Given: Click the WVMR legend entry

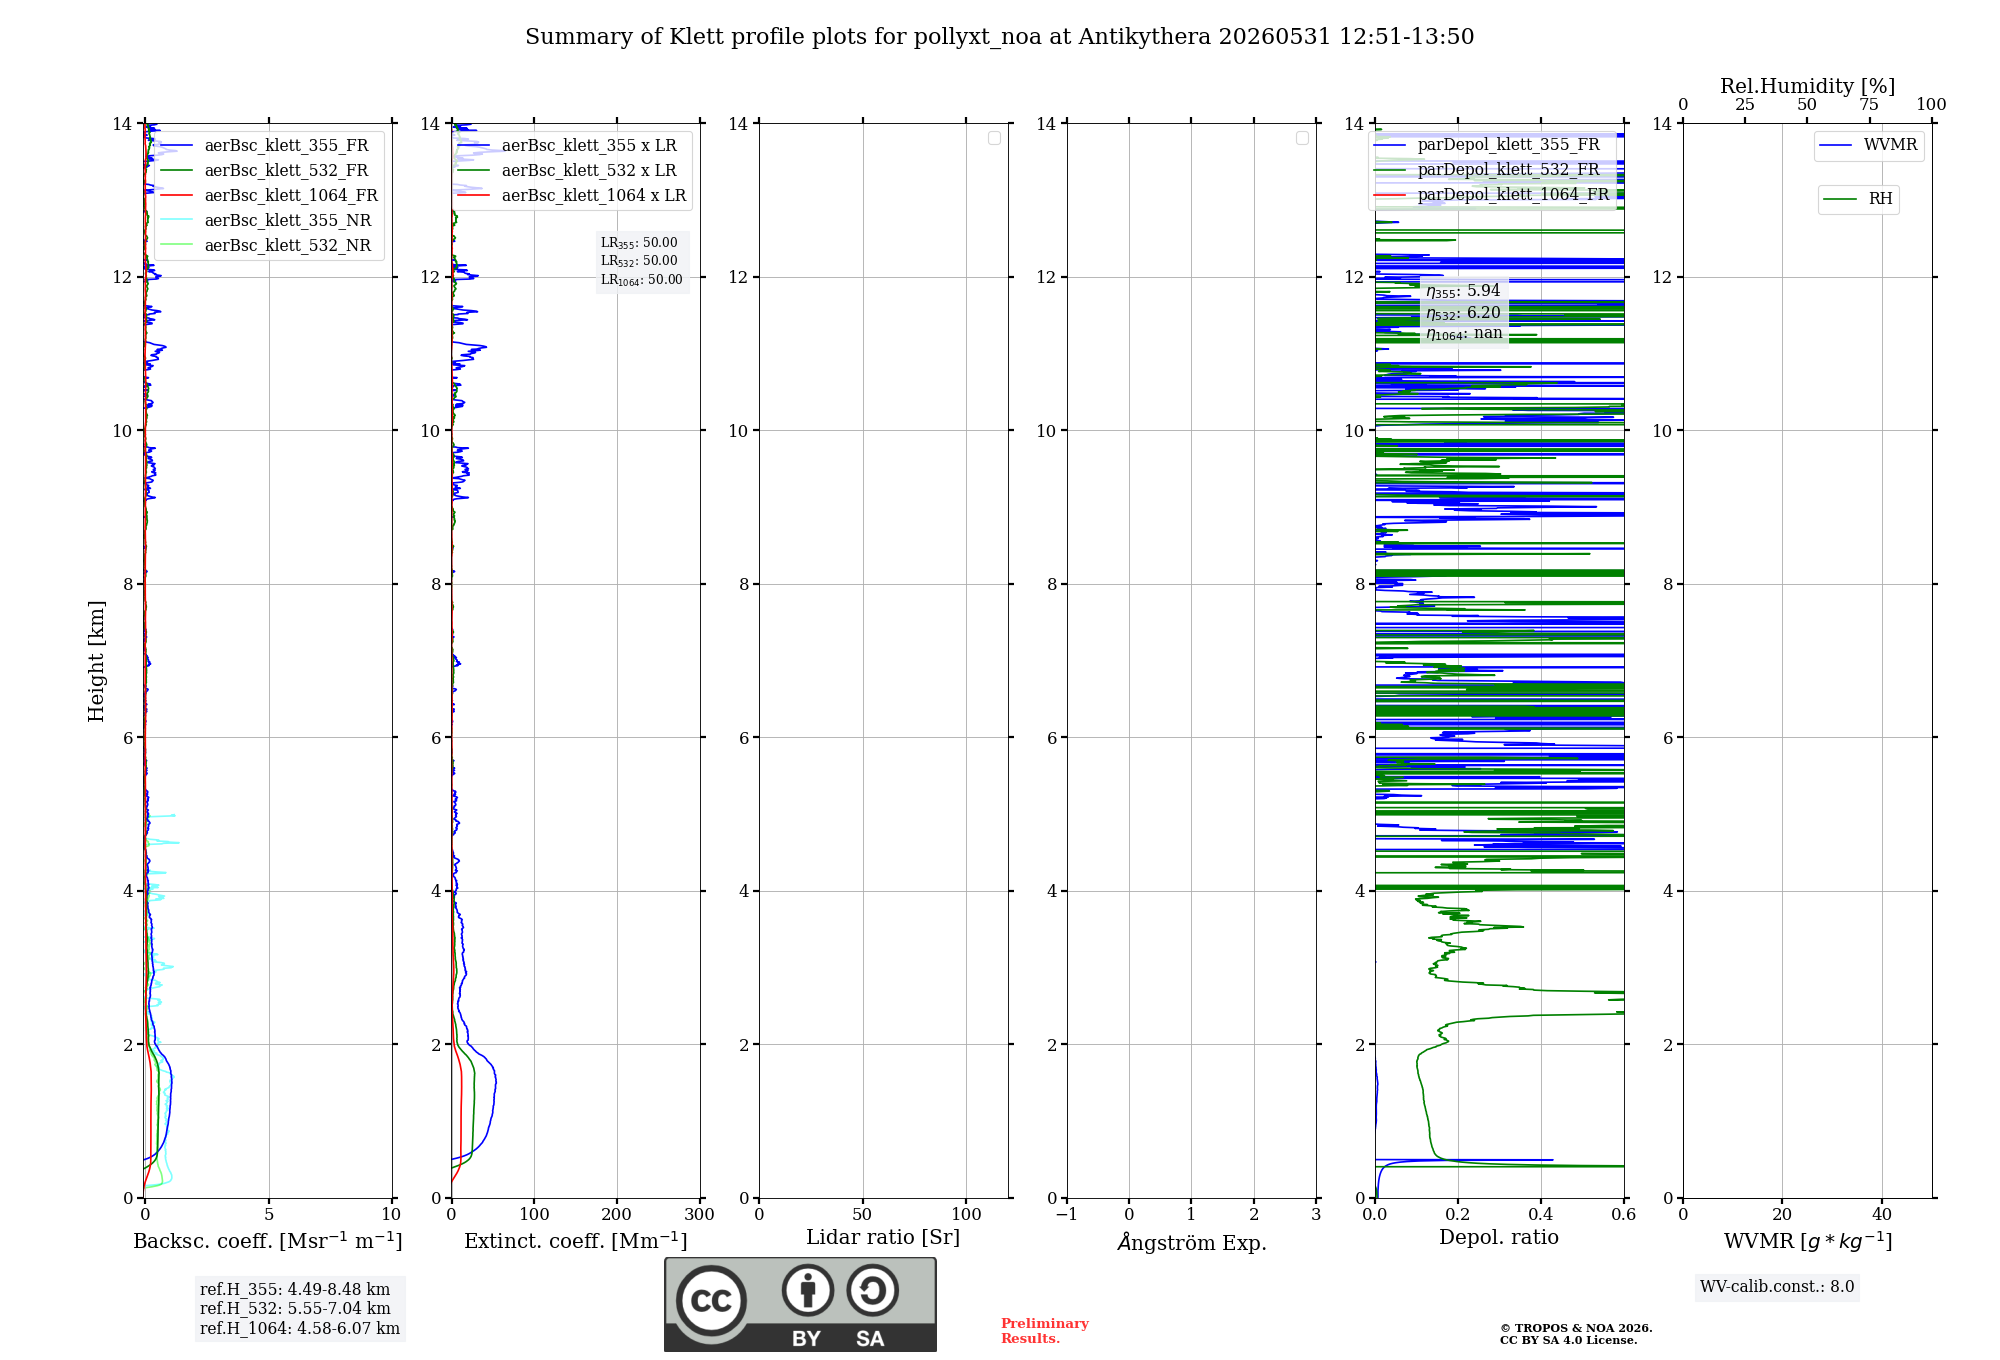Looking at the screenshot, I should (x=1869, y=145).
